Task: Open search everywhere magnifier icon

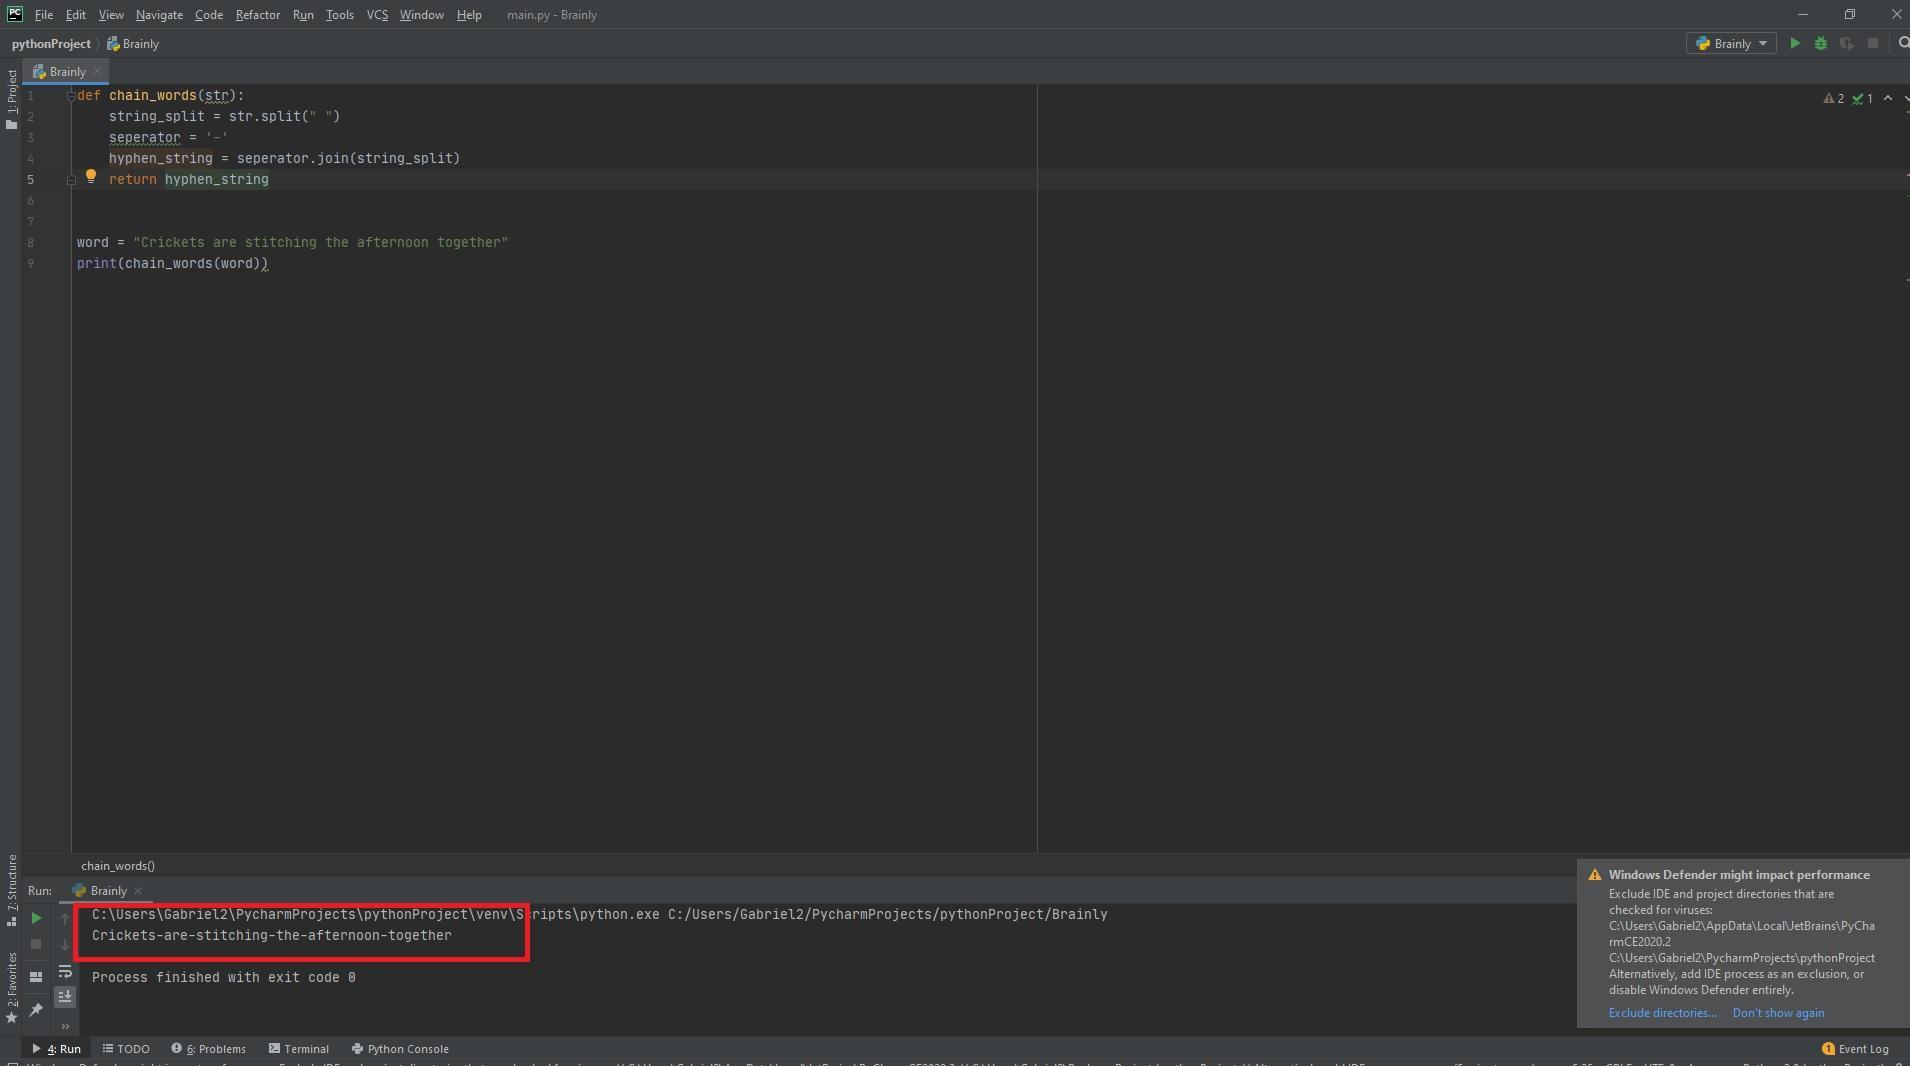Action: click(1903, 44)
